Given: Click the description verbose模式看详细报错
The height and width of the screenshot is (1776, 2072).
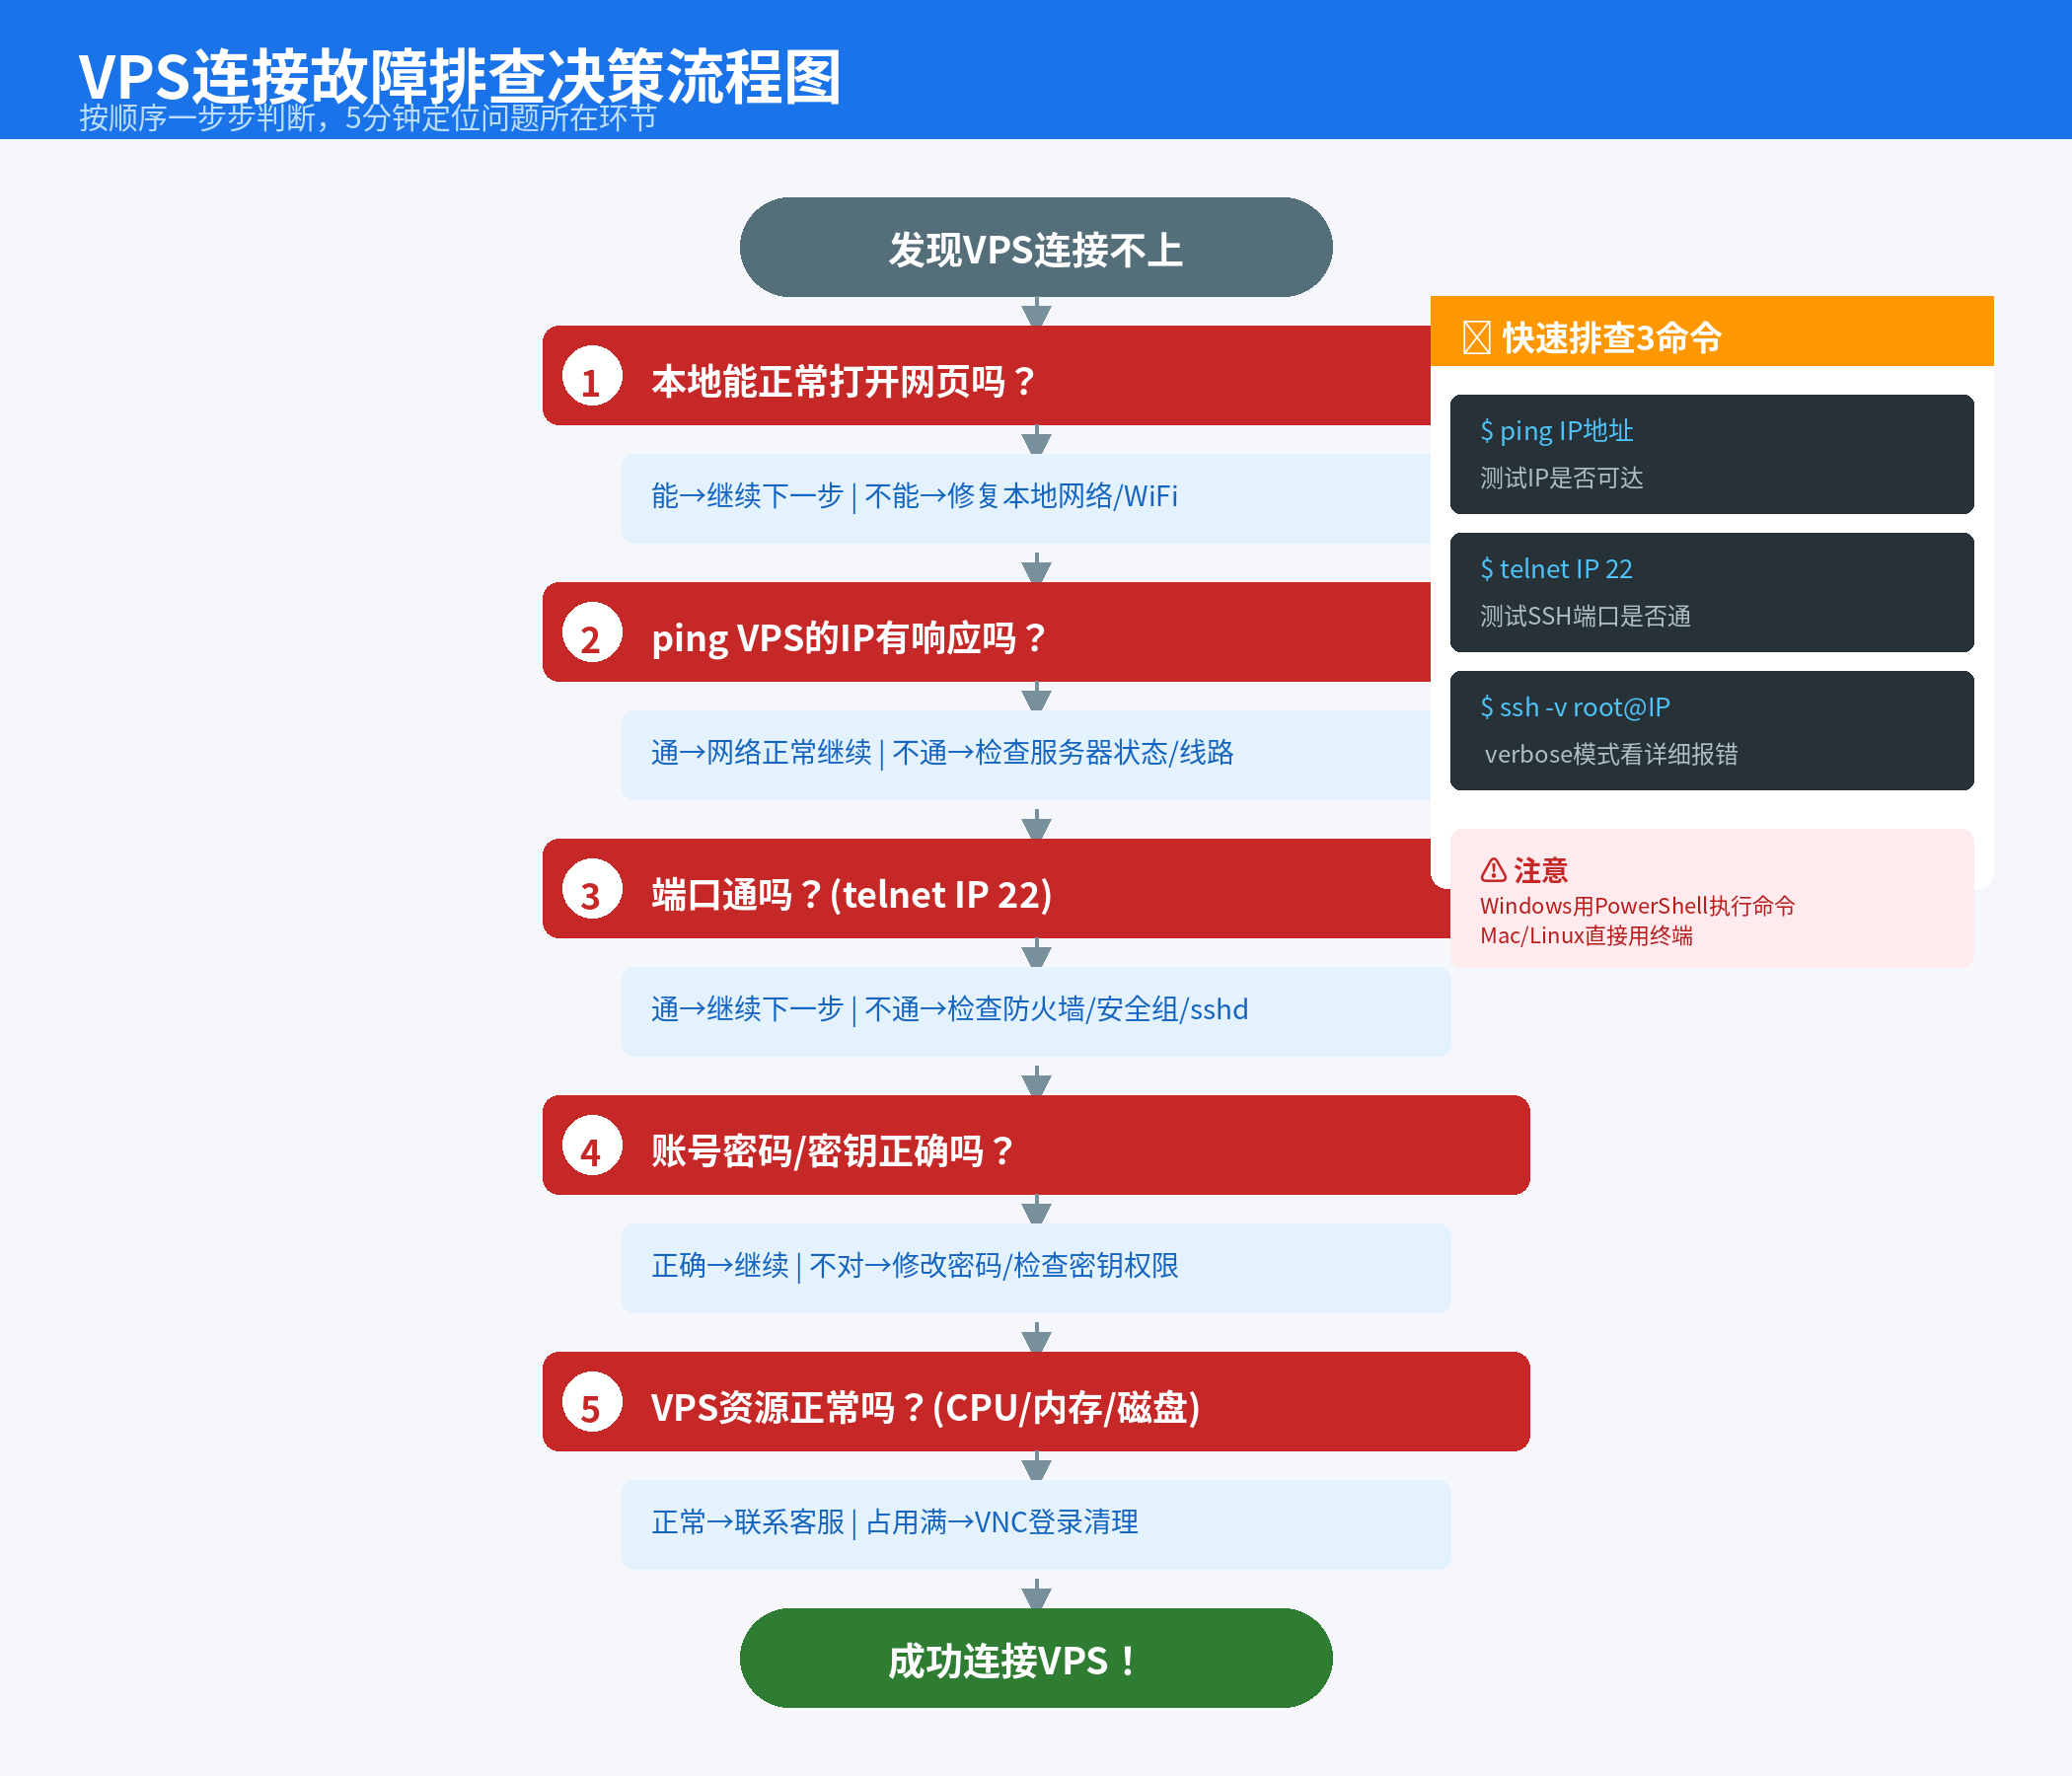Looking at the screenshot, I should tap(1610, 754).
